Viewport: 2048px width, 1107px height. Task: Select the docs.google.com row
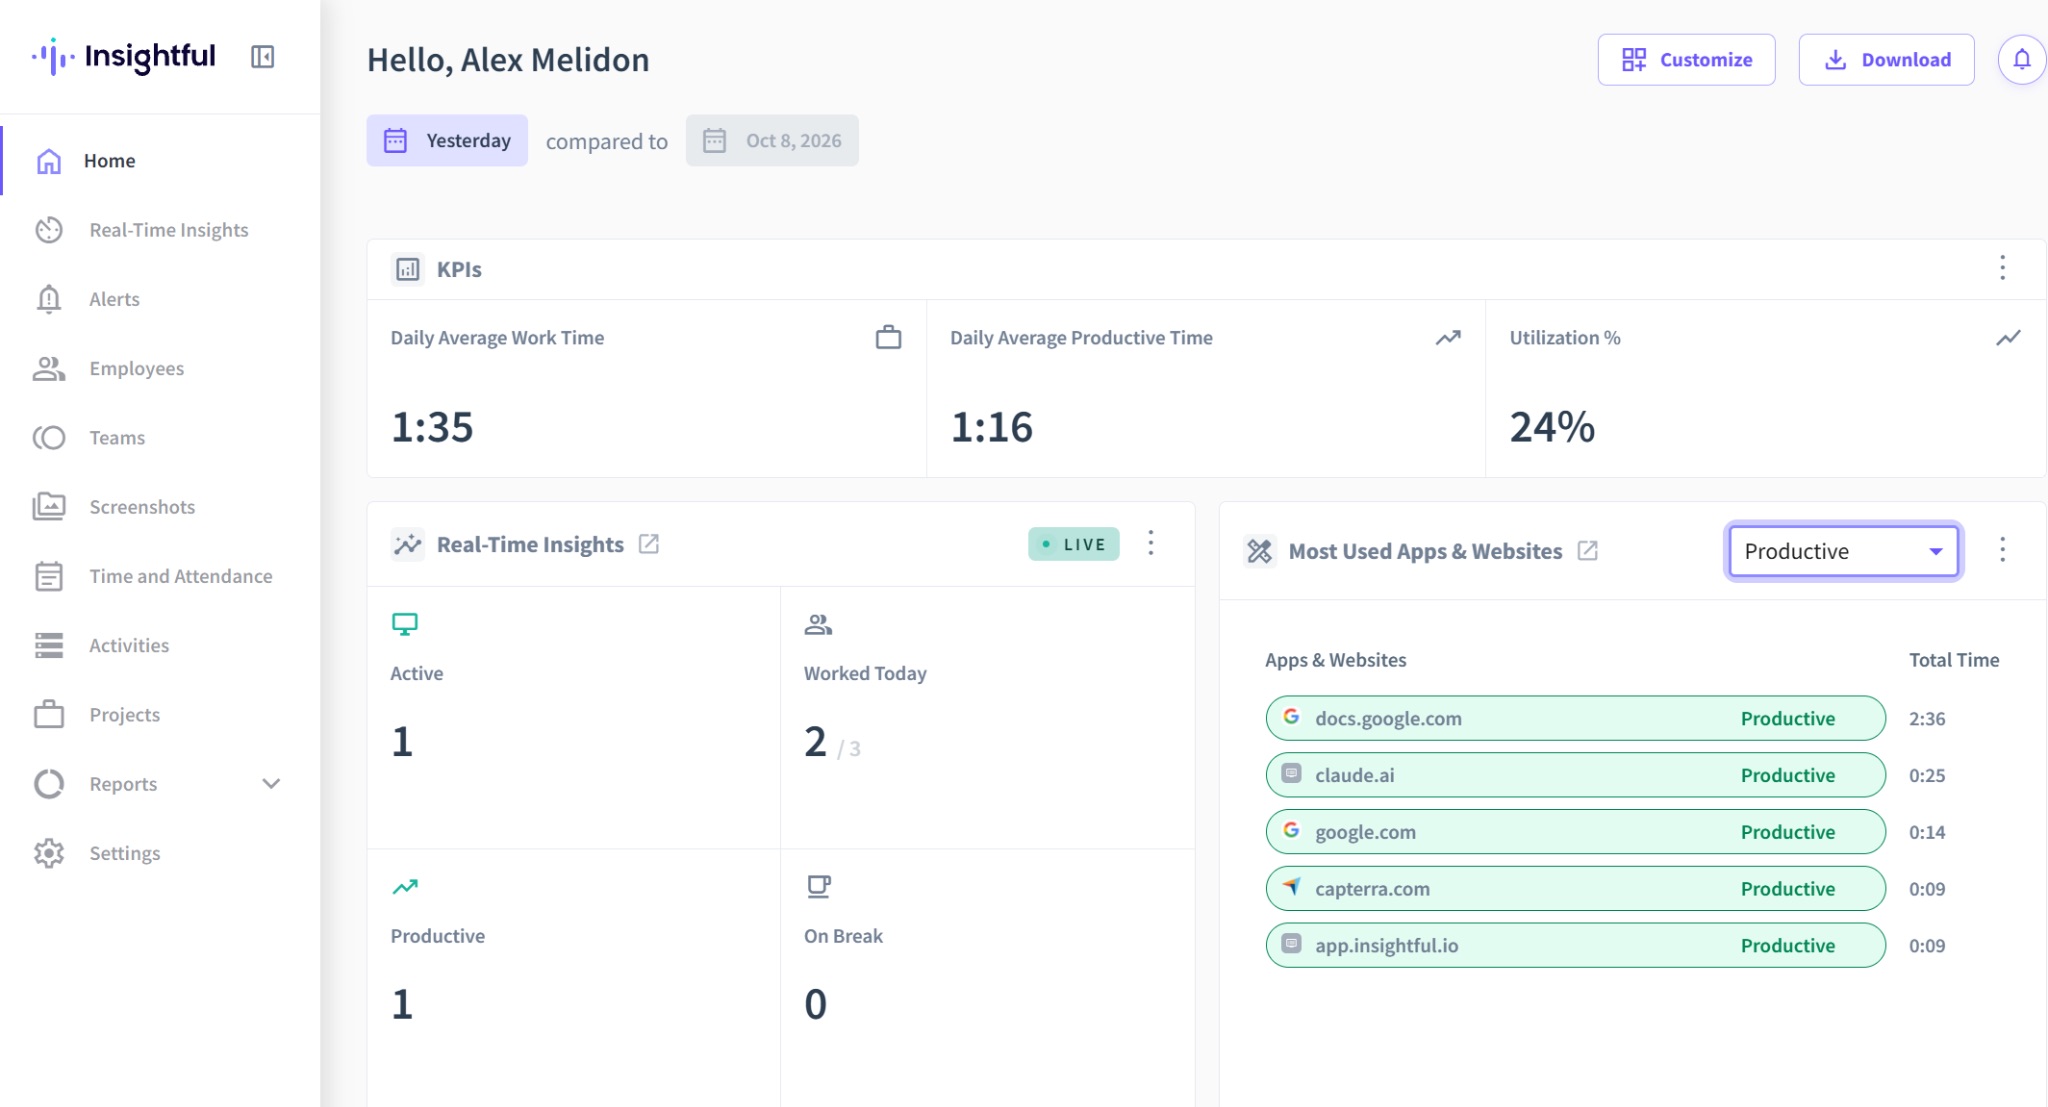pos(1575,718)
